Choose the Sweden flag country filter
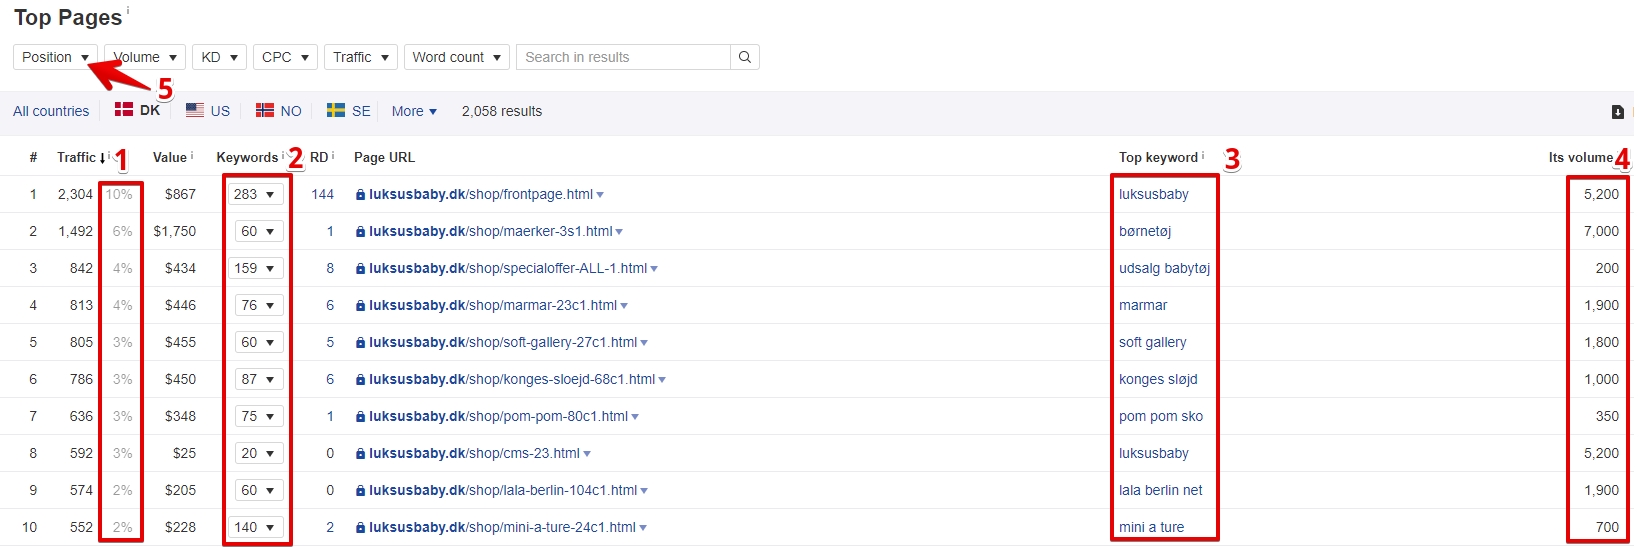This screenshot has height=550, width=1639. click(x=348, y=111)
